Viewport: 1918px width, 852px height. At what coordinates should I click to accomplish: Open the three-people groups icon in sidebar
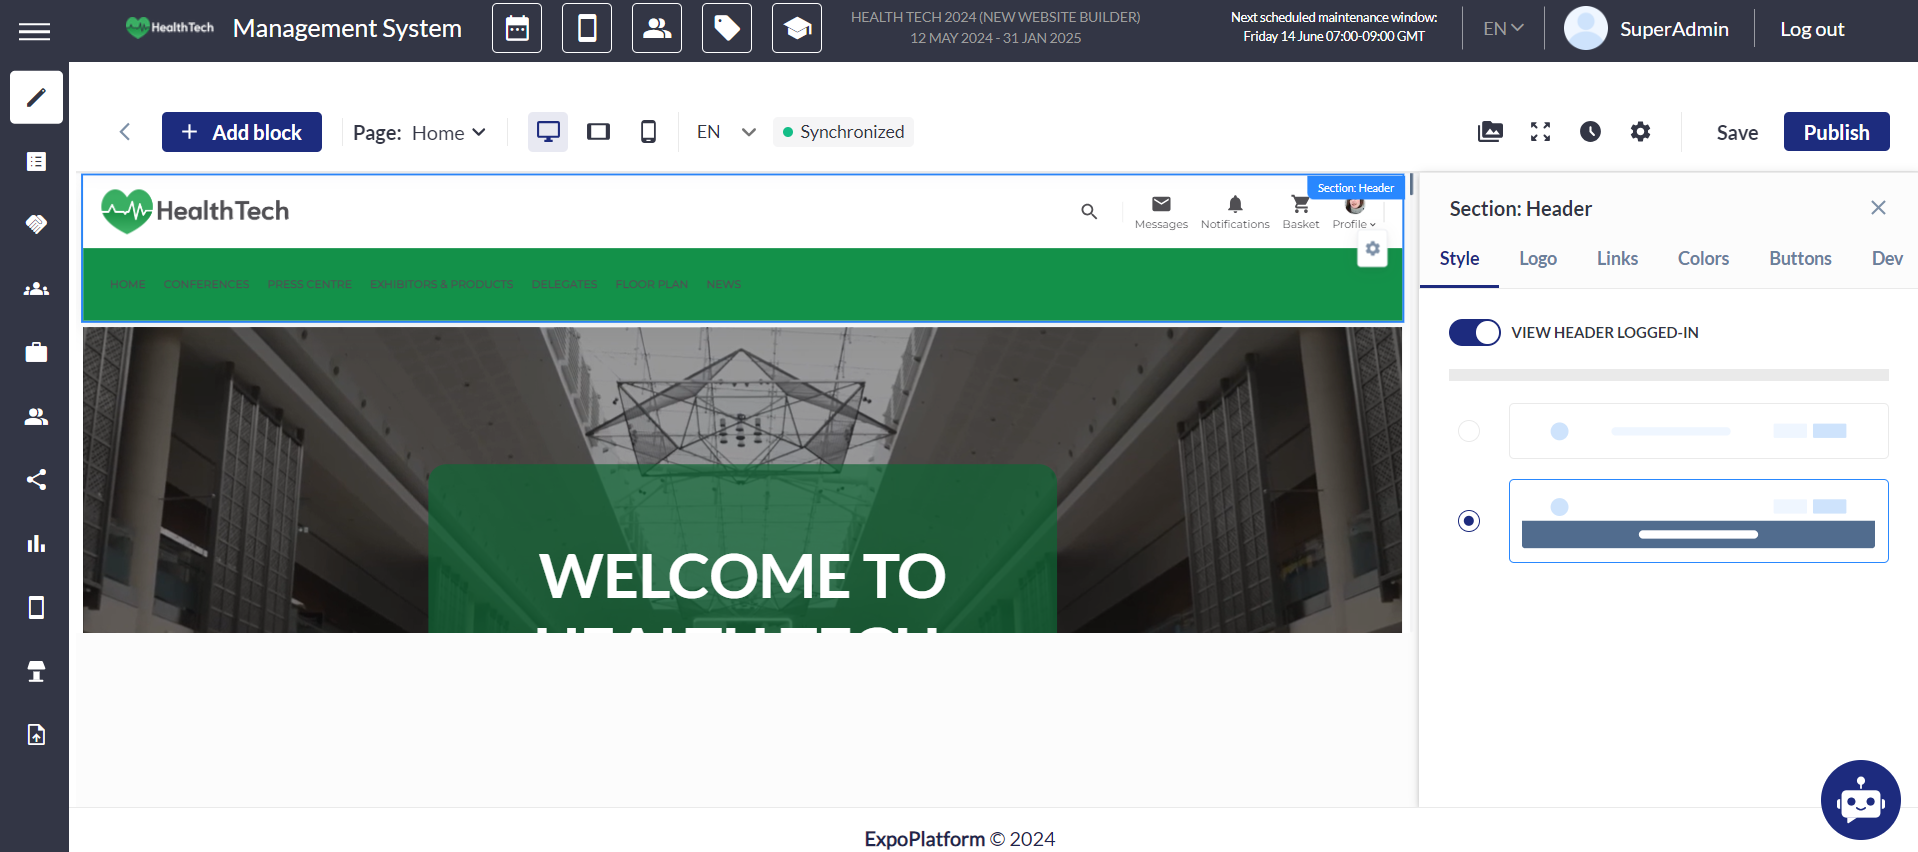click(36, 289)
